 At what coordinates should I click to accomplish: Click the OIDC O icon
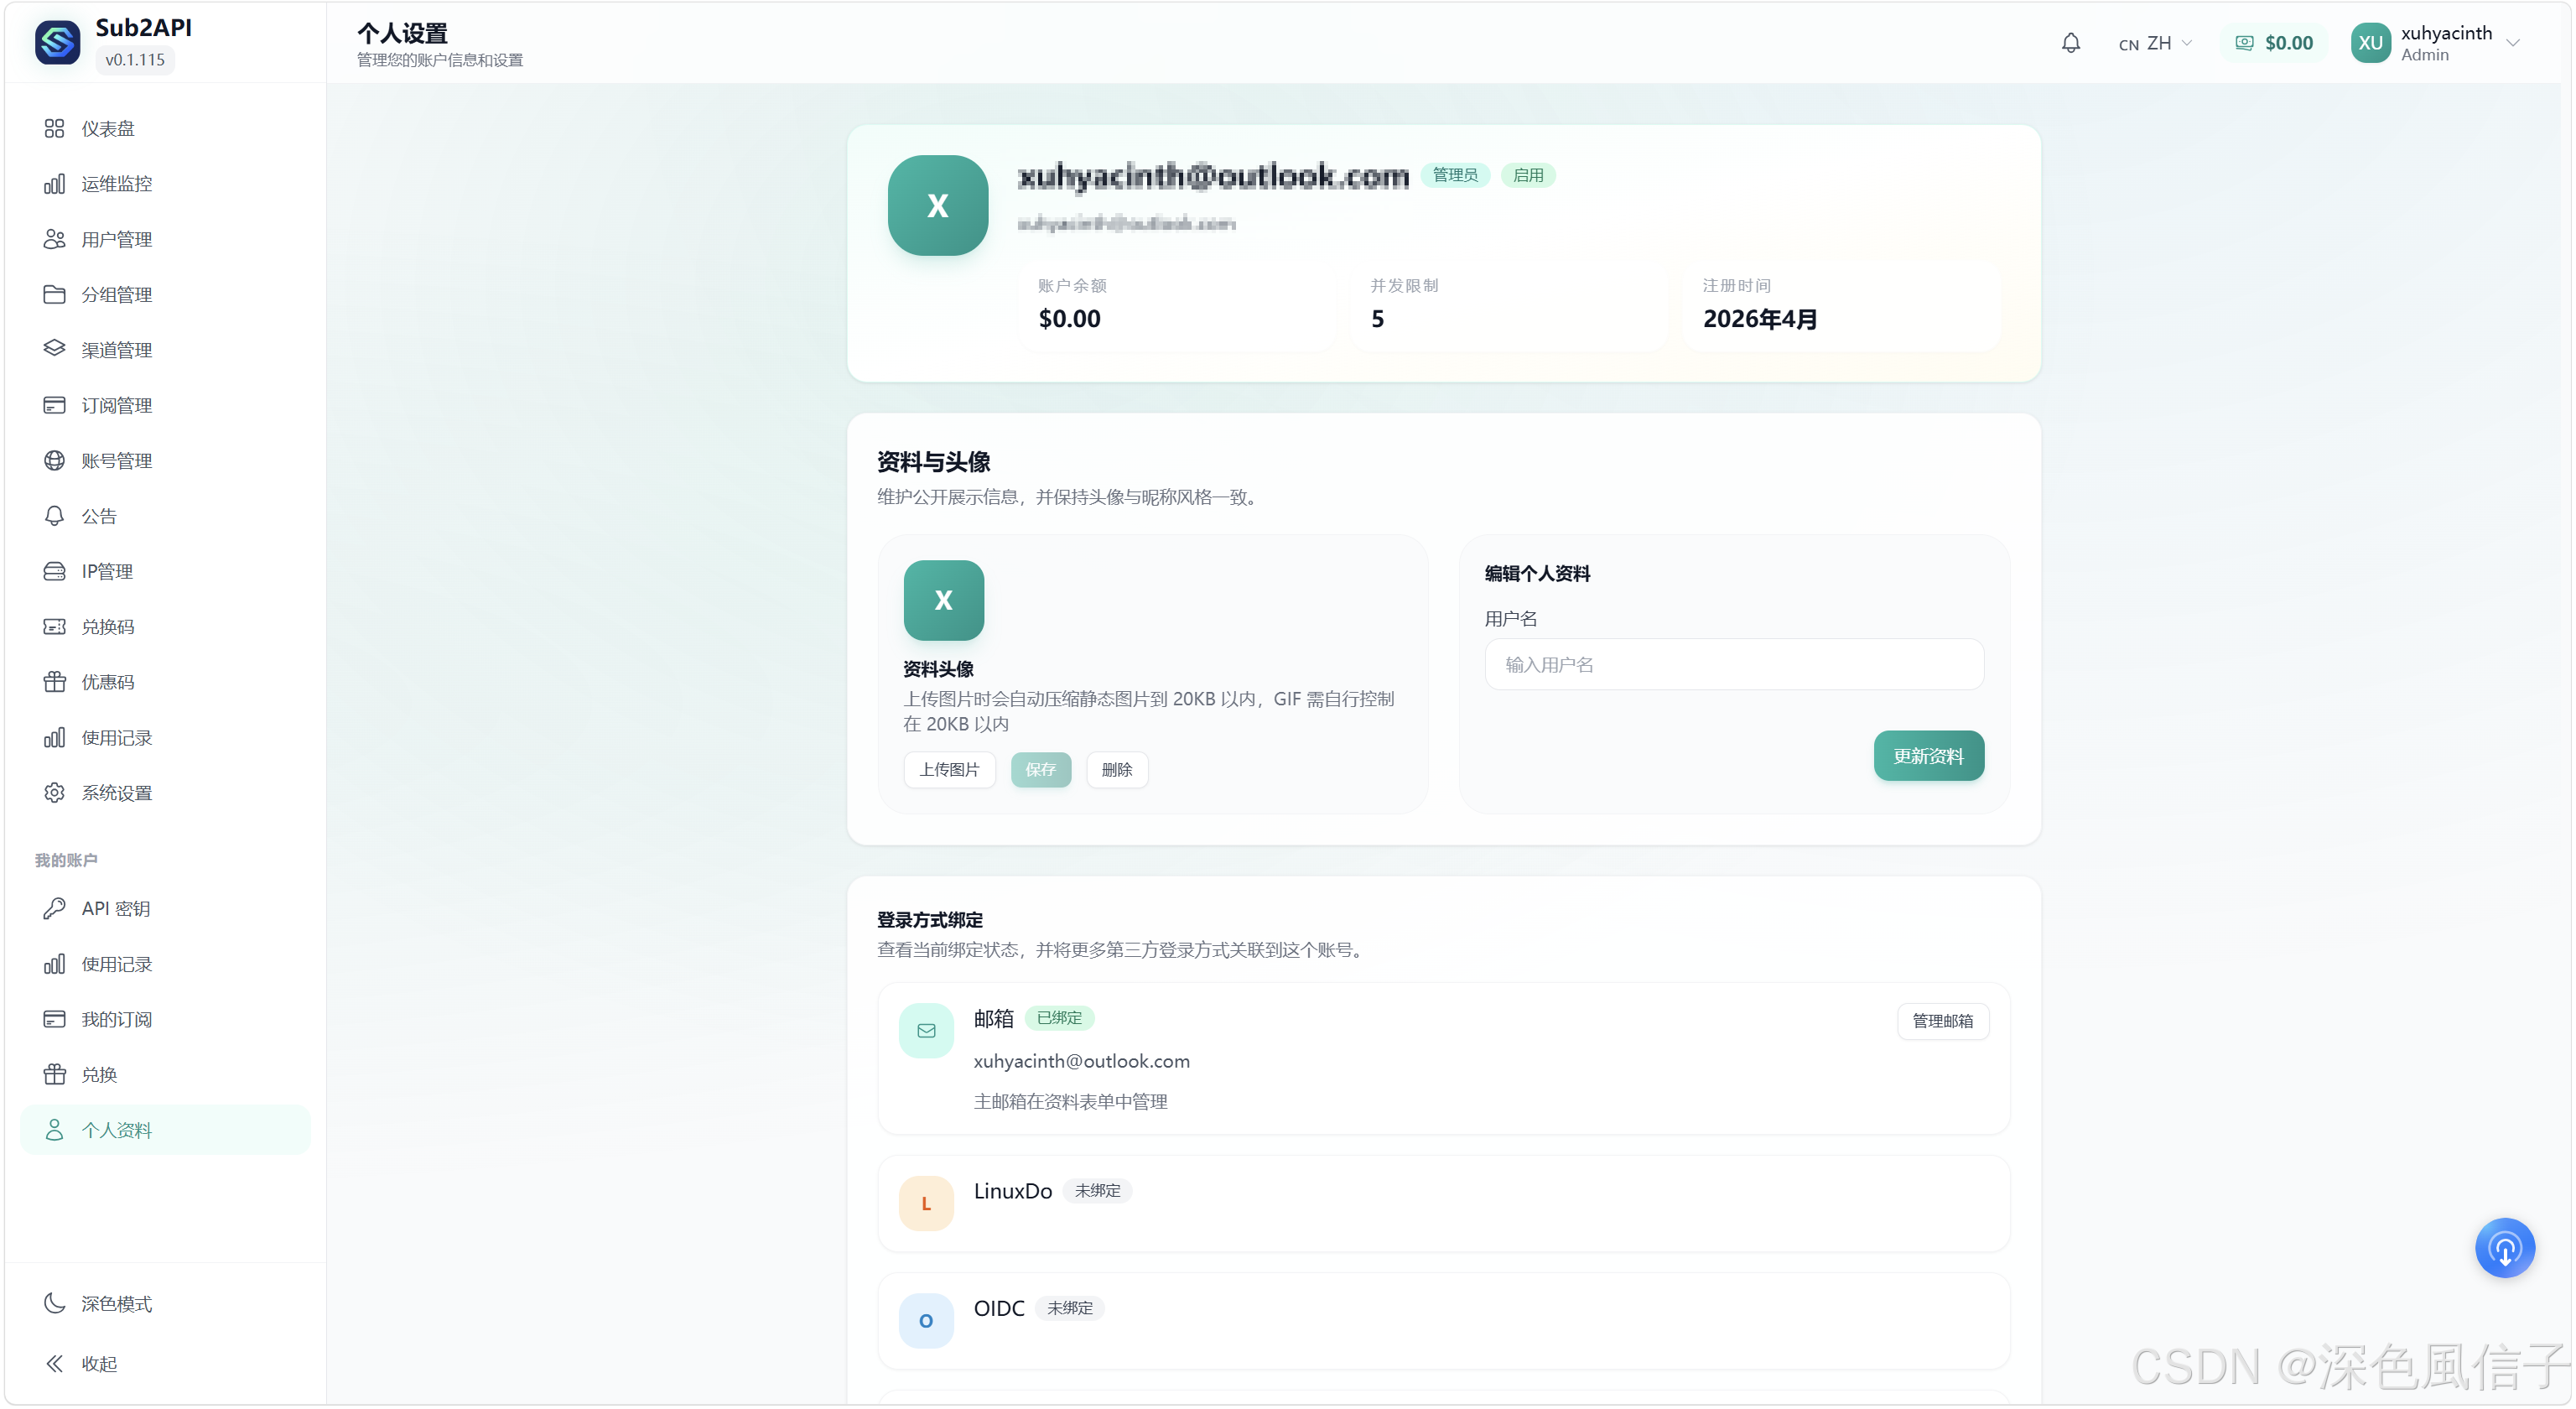coord(926,1320)
